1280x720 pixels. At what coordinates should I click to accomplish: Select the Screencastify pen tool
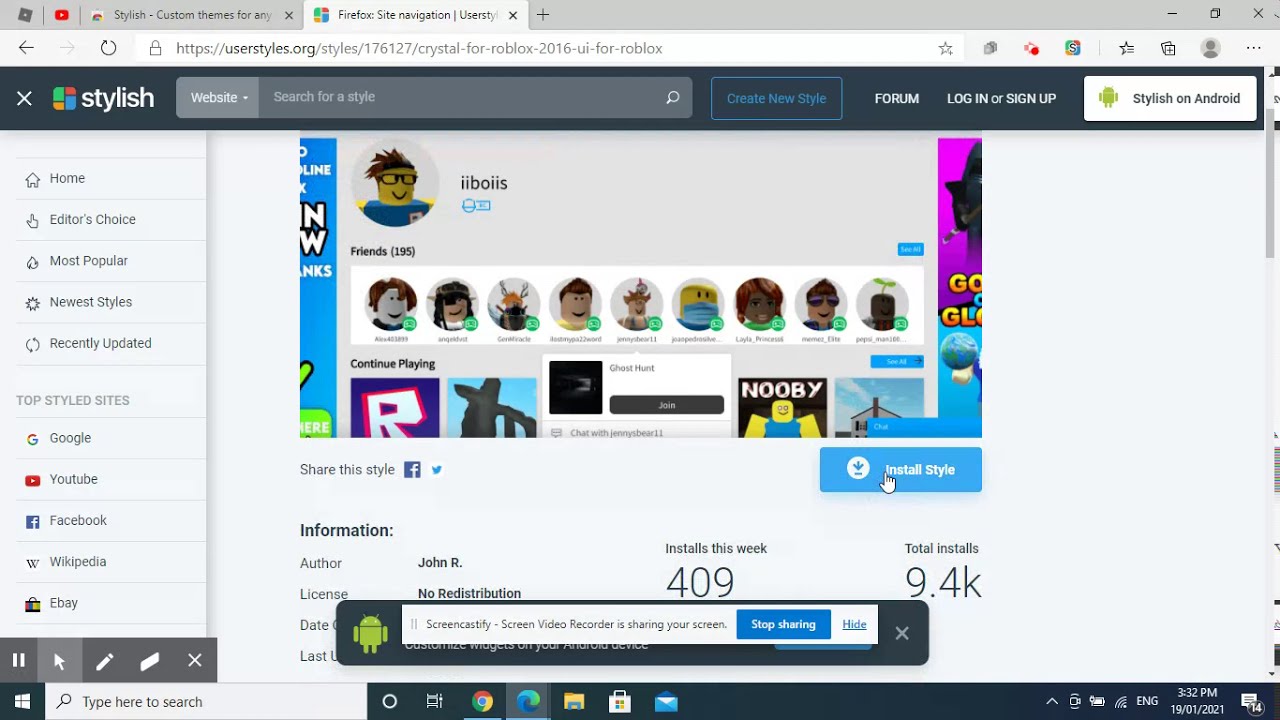[104, 661]
